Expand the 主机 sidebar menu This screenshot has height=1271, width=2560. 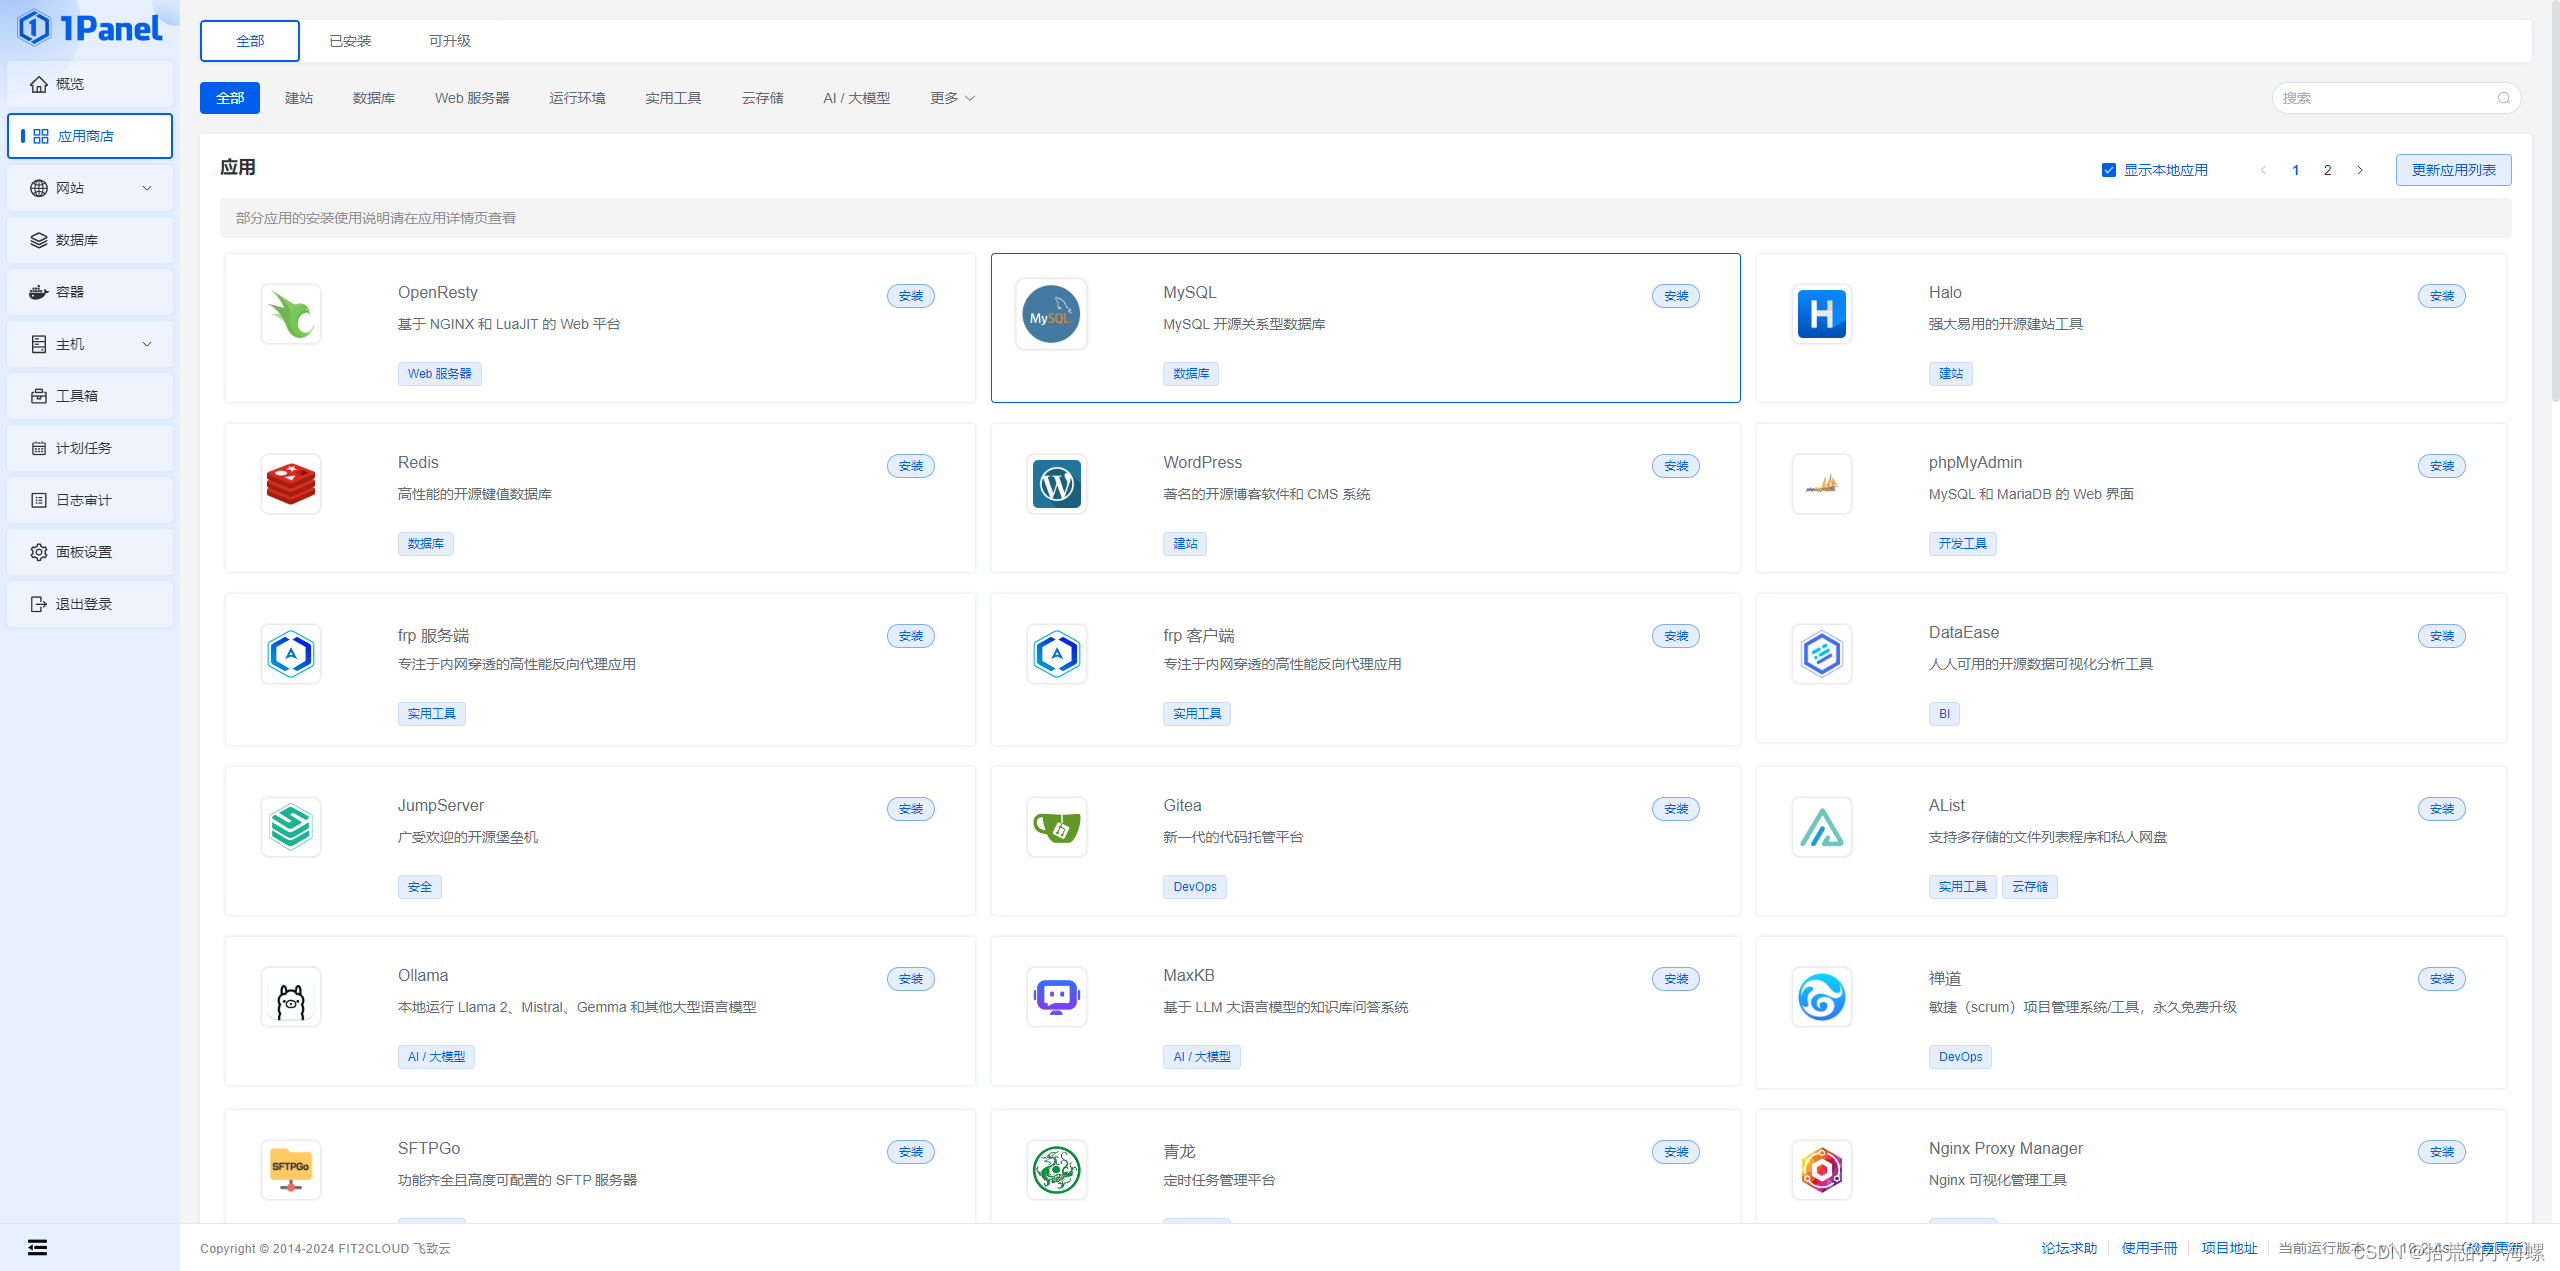(x=90, y=344)
